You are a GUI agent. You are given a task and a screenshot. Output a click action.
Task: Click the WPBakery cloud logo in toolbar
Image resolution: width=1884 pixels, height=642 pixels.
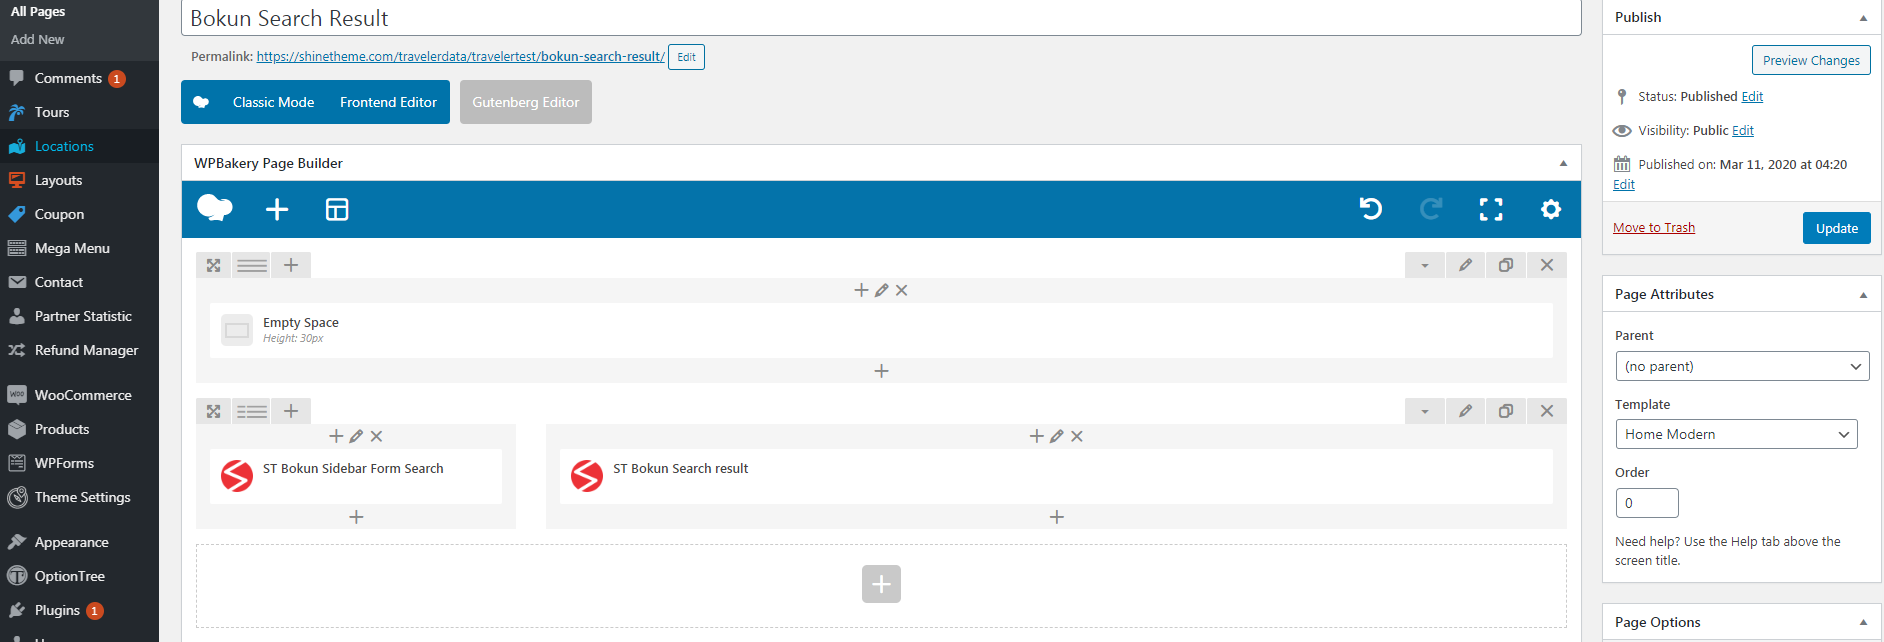215,208
